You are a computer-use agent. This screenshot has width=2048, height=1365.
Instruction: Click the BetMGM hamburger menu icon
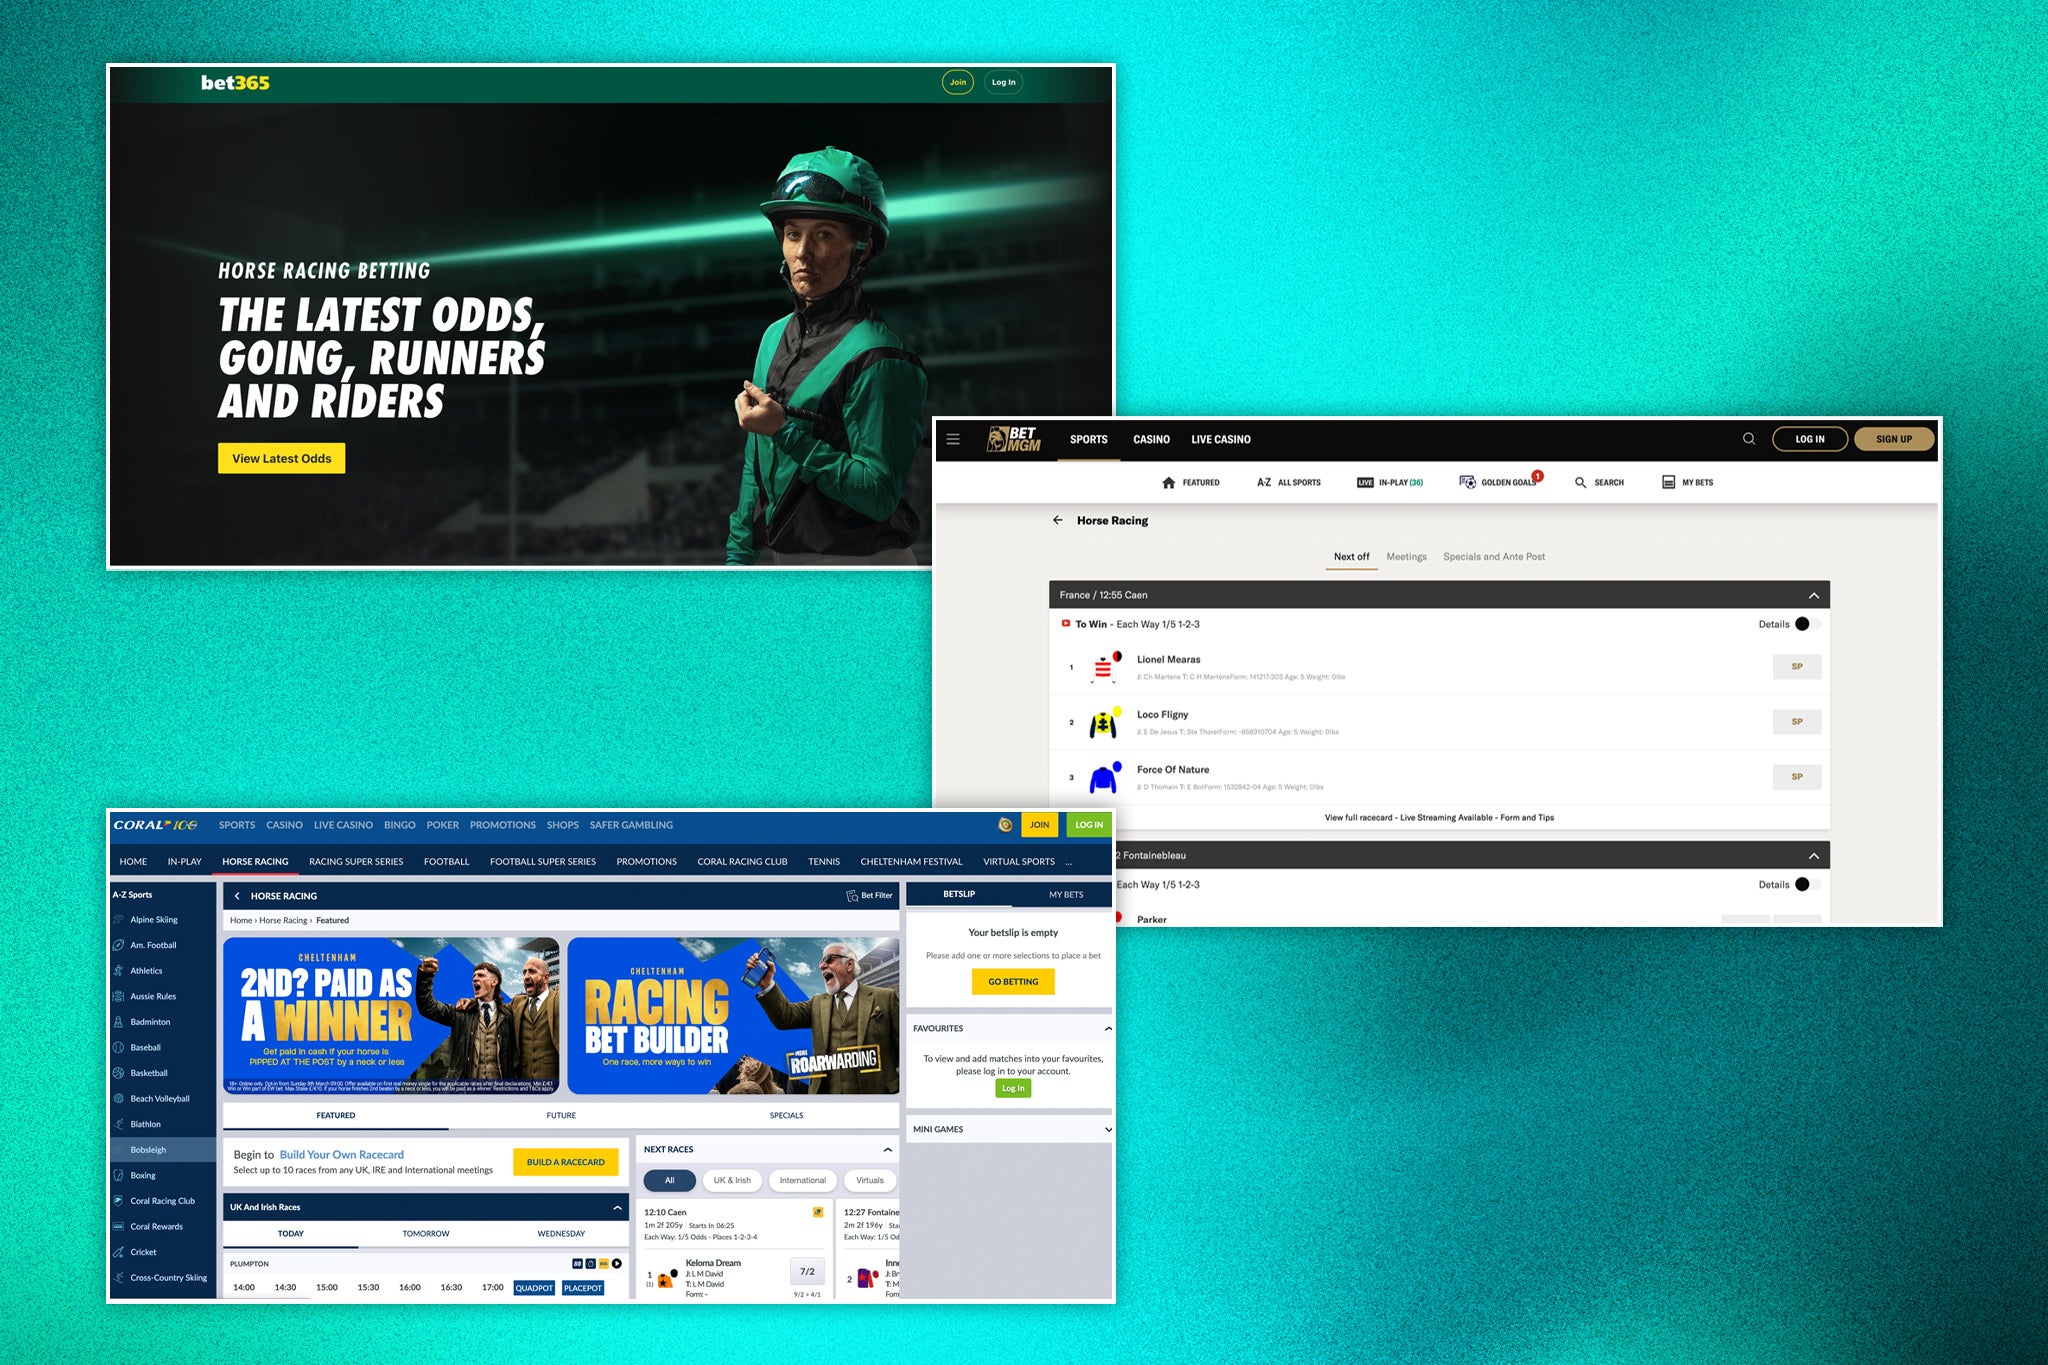953,439
